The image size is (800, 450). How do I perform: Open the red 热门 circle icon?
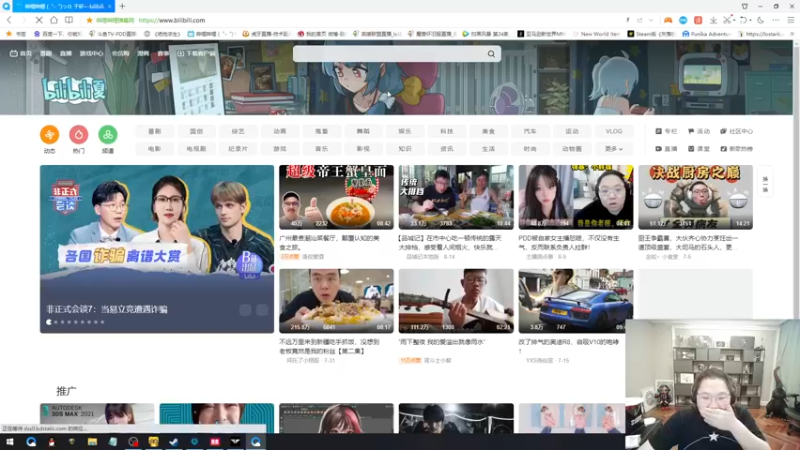79,135
